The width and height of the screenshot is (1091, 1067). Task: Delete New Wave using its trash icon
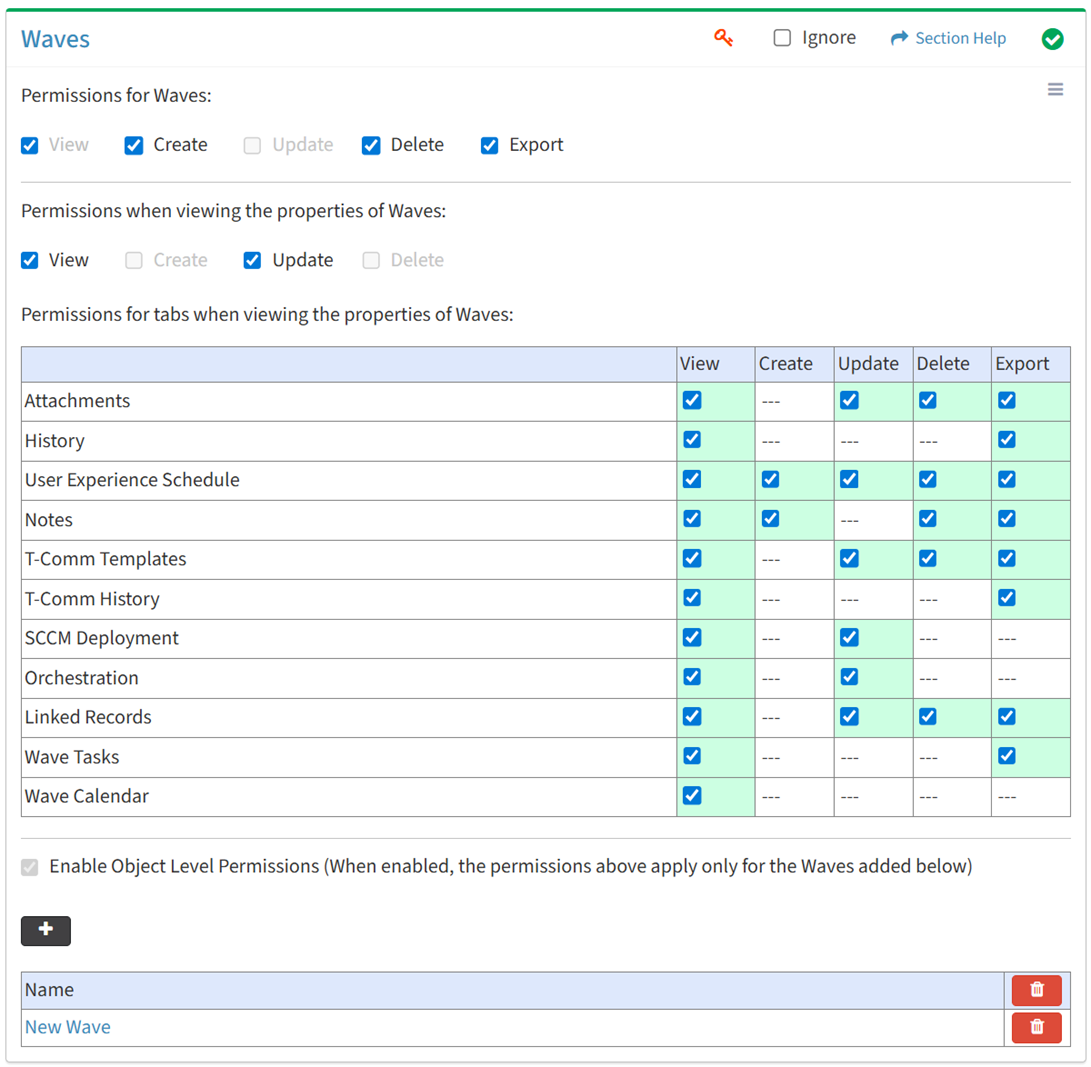[1036, 1027]
